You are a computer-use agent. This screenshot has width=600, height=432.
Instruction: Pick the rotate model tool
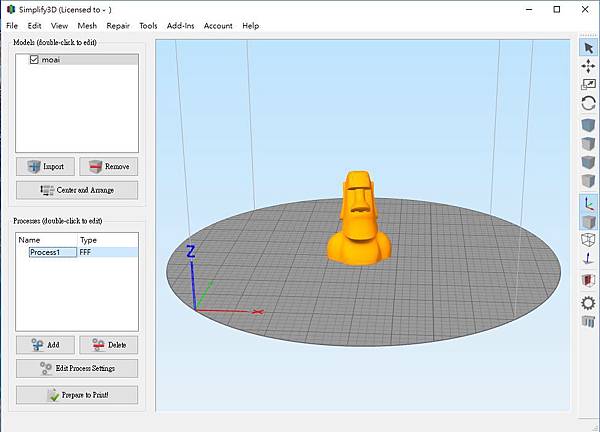pos(588,102)
